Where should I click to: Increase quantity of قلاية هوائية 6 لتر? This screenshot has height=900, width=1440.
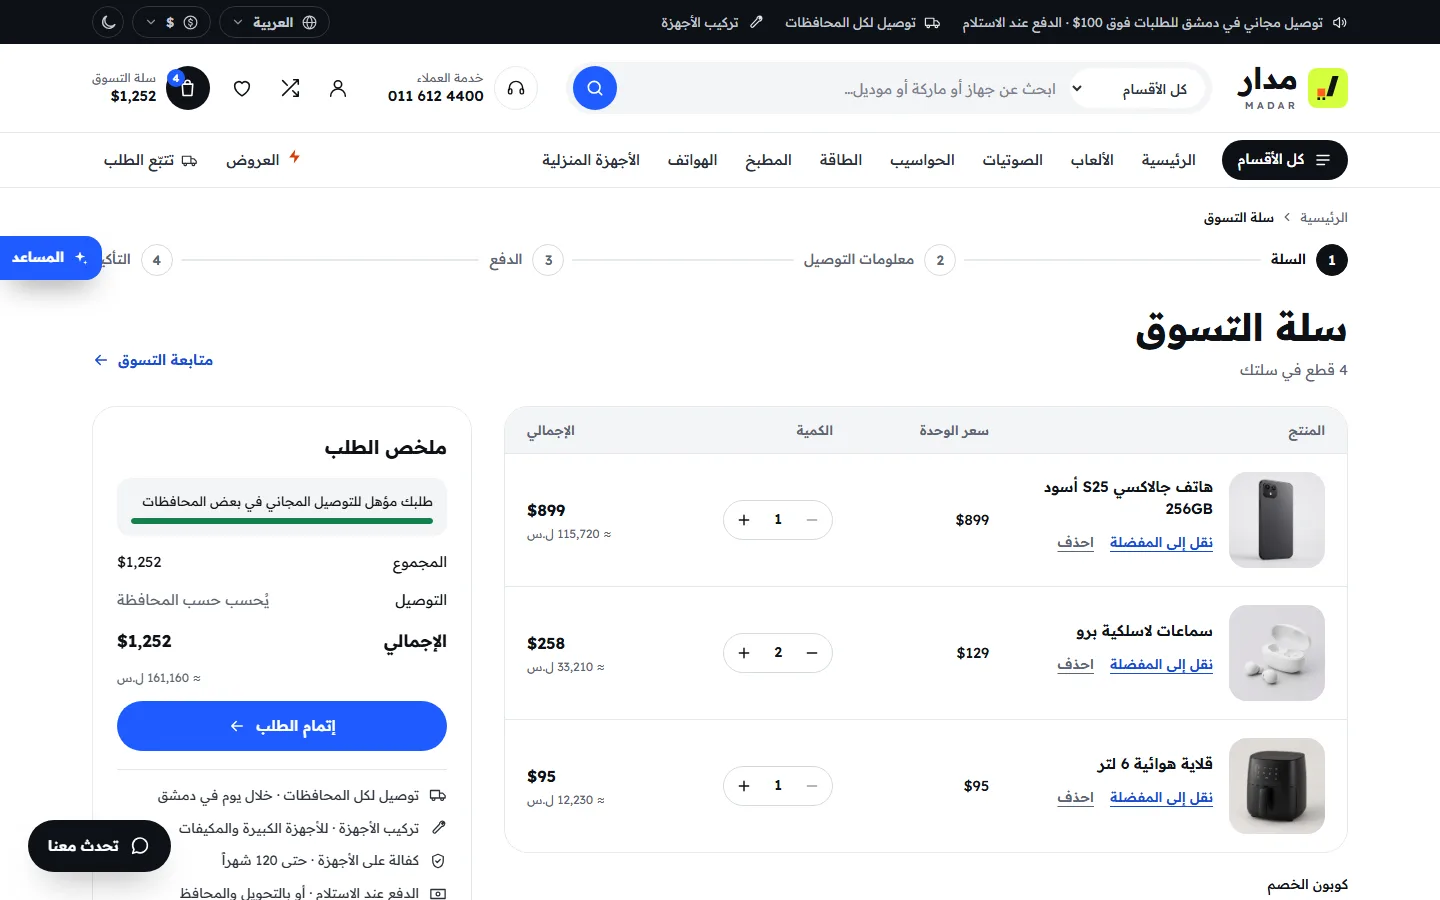coord(744,786)
